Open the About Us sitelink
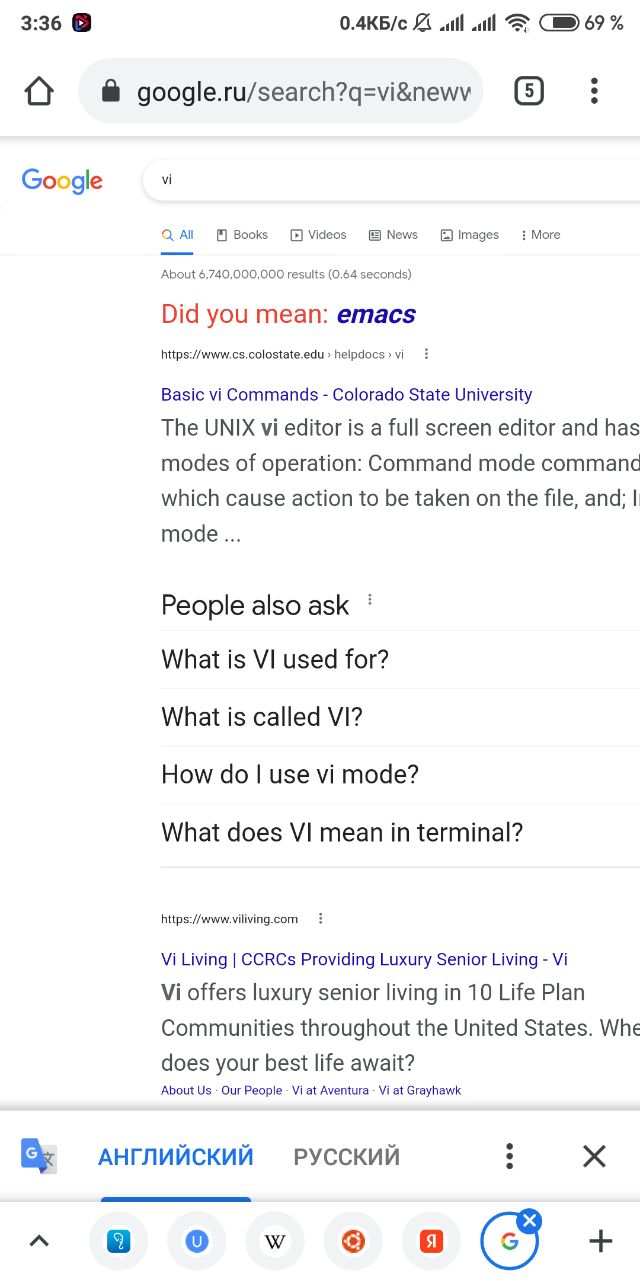The height and width of the screenshot is (1280, 640). (x=186, y=1090)
